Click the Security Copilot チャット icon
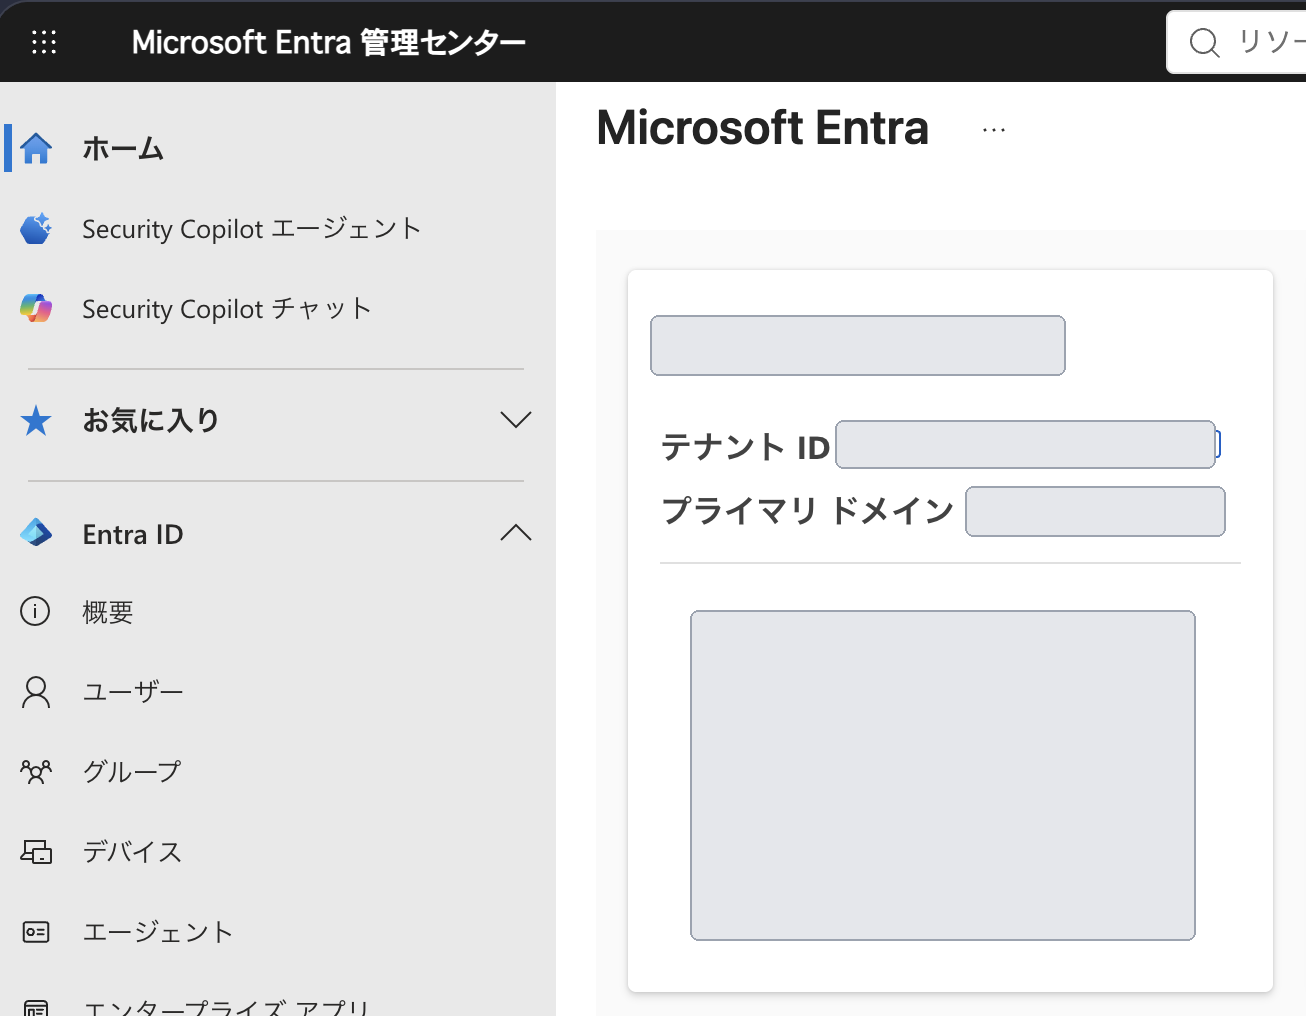Screen dimensions: 1306x1016 [x=36, y=308]
